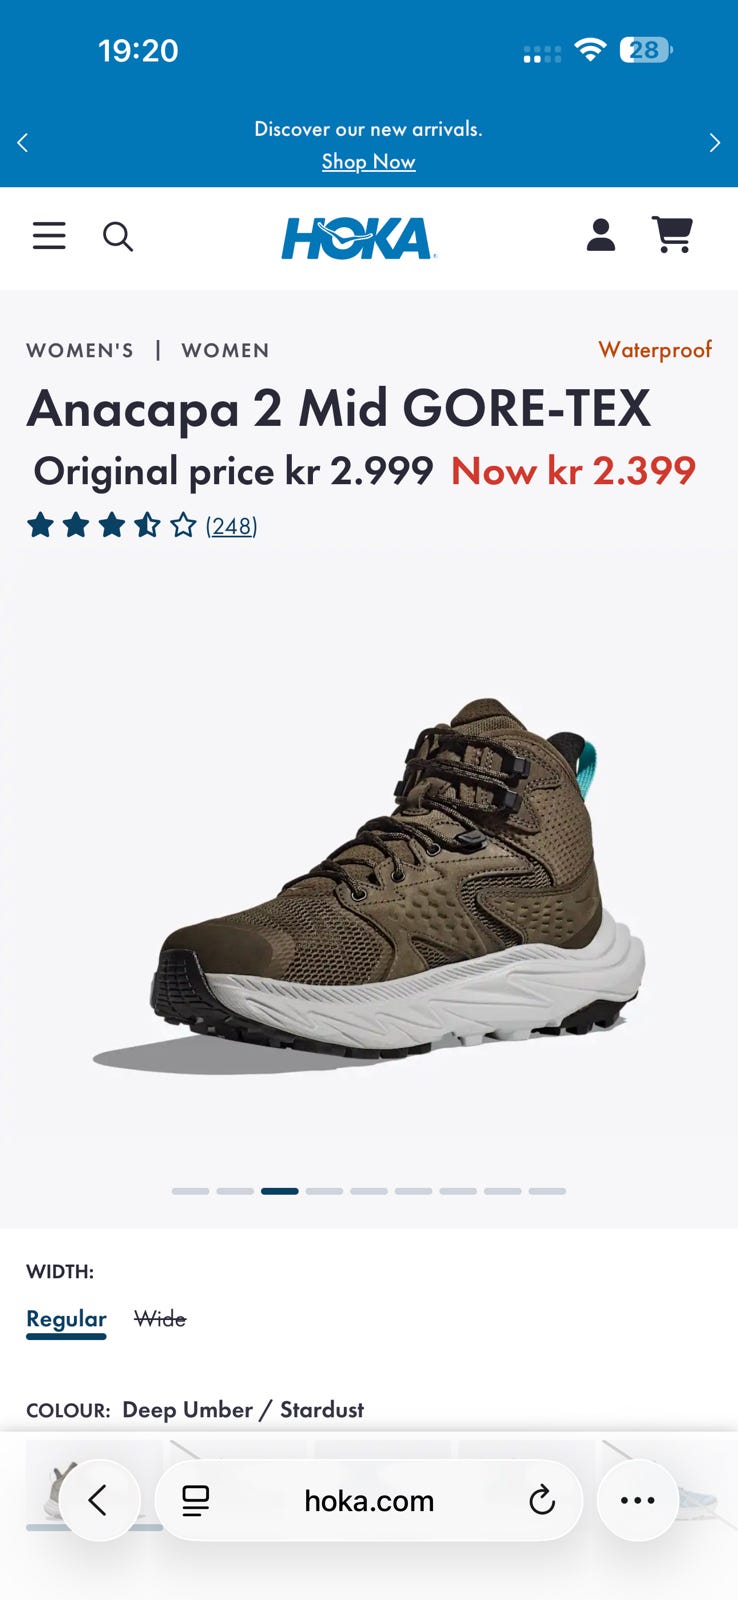Screen dimensions: 738x1600
Task: Reload the page in browser bar
Action: click(542, 1500)
